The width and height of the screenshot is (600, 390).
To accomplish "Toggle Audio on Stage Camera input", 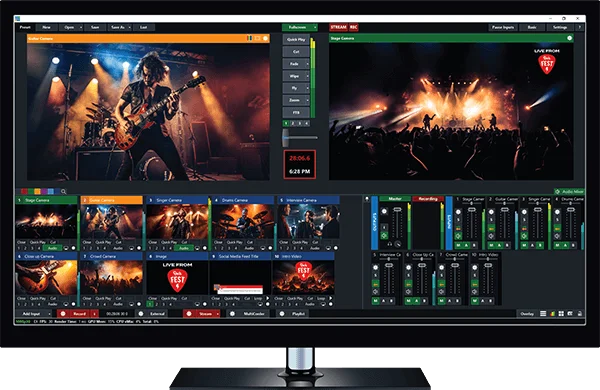I will point(52,248).
